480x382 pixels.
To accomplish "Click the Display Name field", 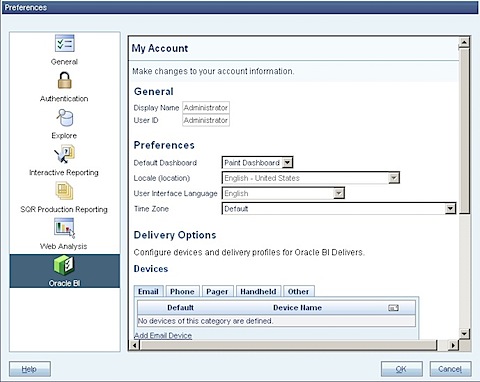I will coord(206,108).
